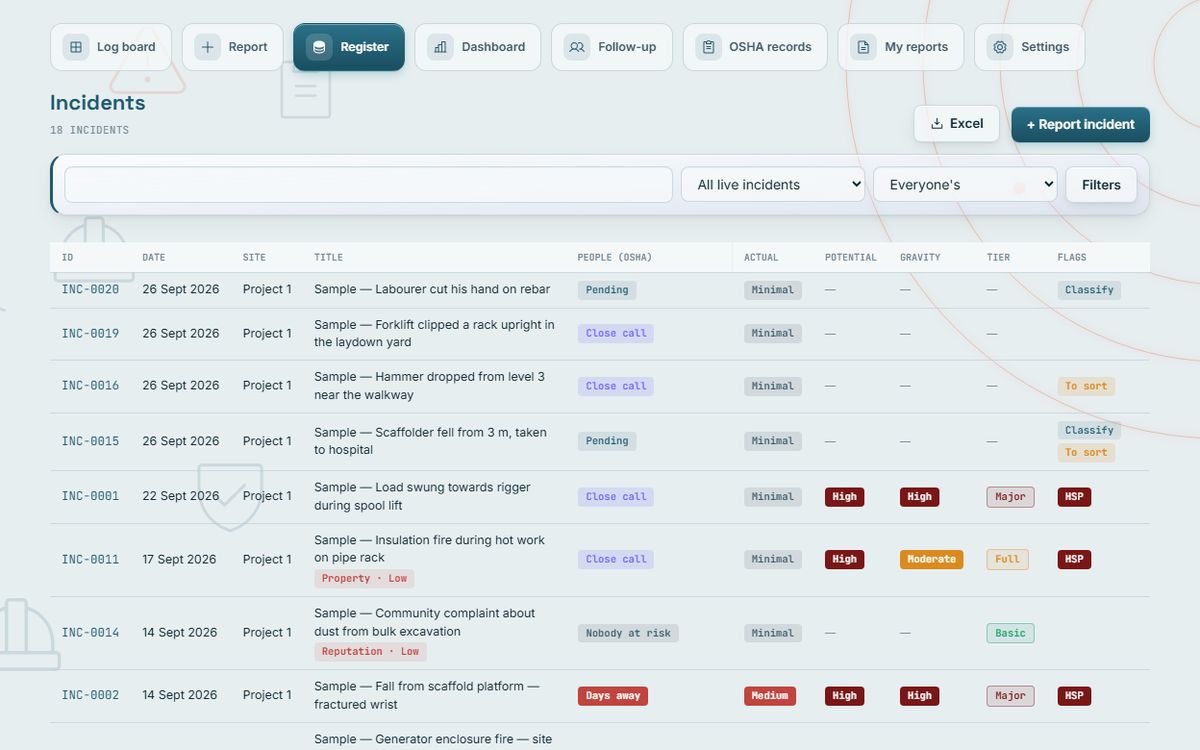Click the High potential badge on INC-0011
1200x750 pixels.
pos(845,560)
